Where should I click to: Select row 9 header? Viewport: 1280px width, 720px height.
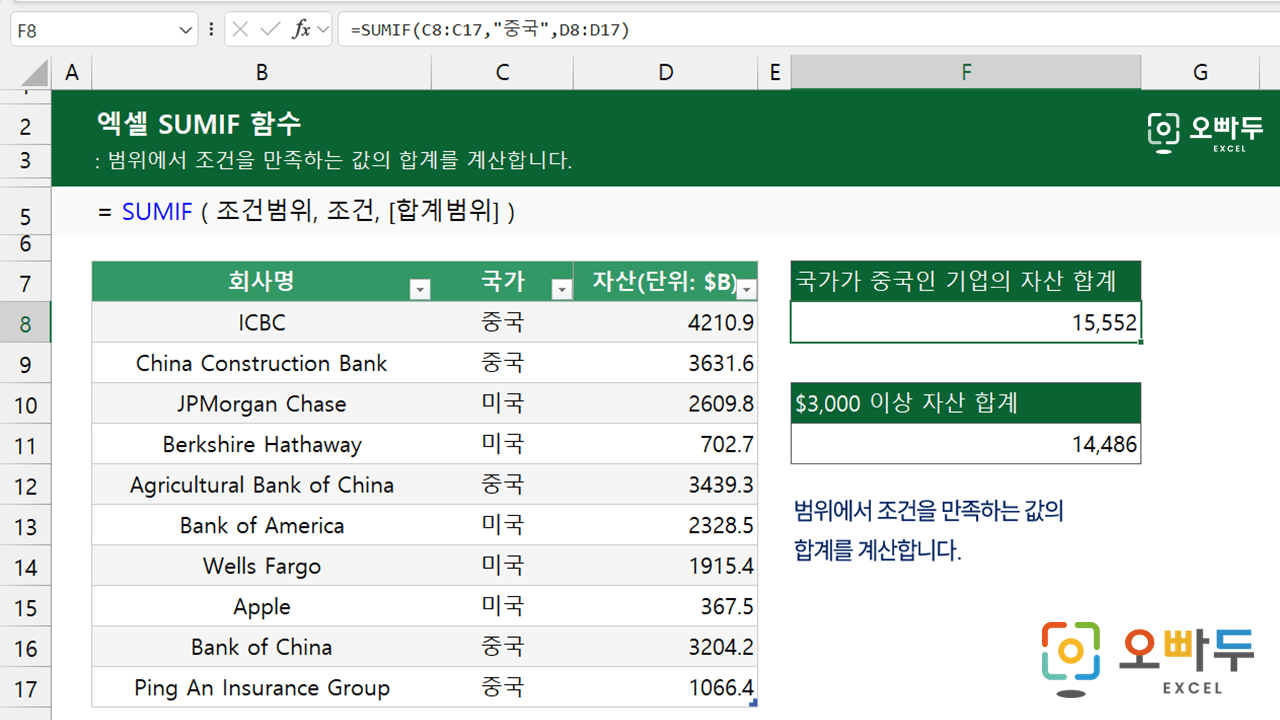(25, 364)
